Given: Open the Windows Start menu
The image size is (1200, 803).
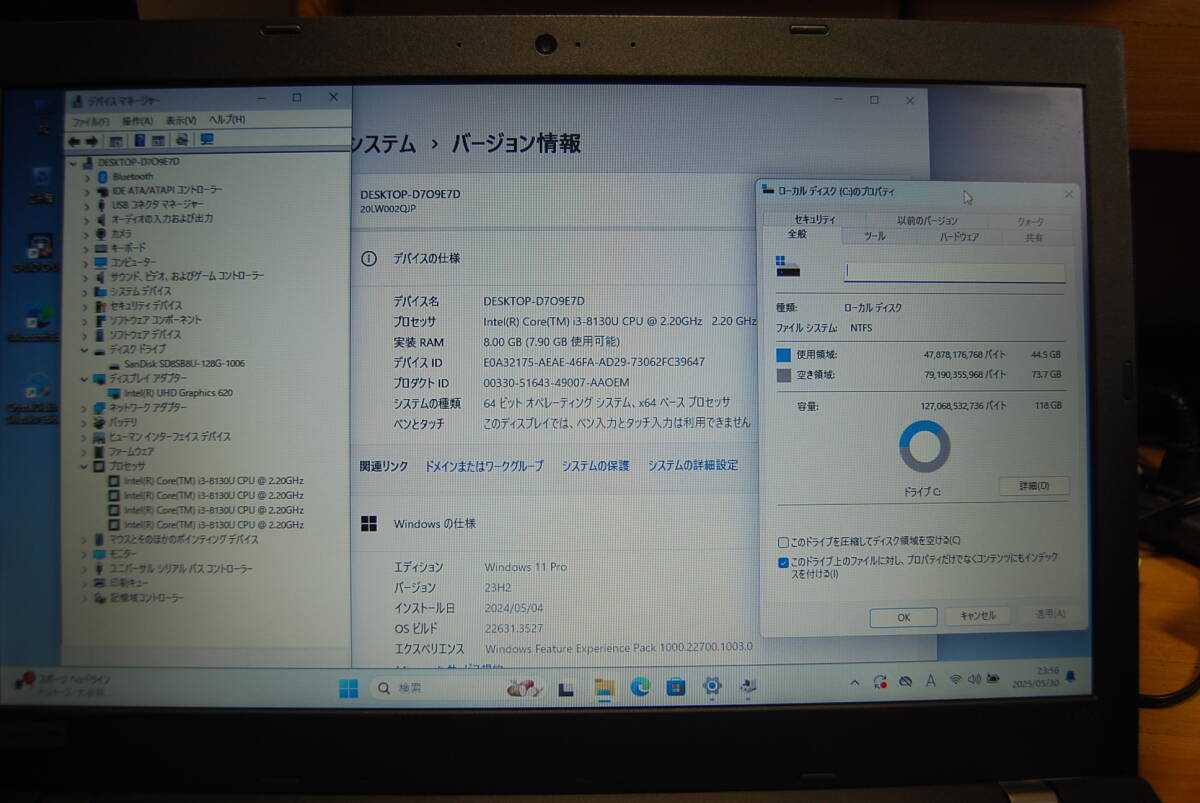Looking at the screenshot, I should [x=348, y=688].
